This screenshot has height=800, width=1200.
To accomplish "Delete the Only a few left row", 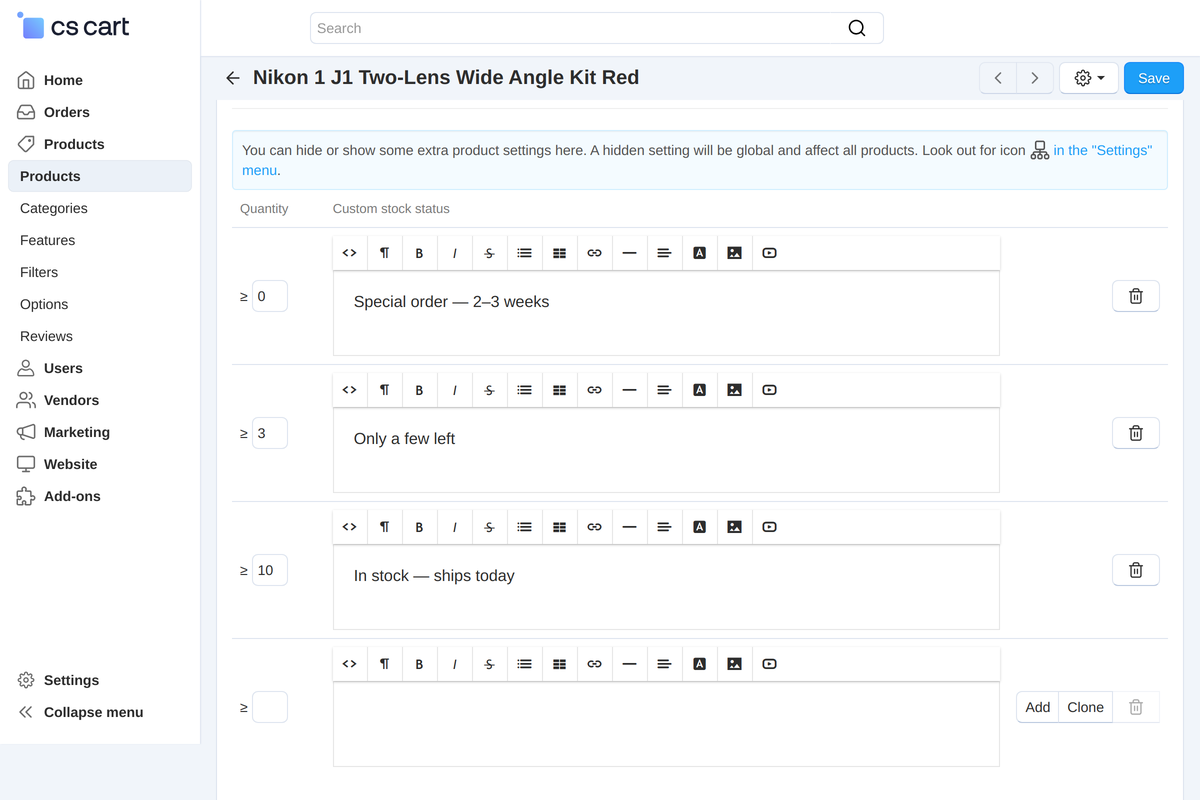I will coord(1136,433).
